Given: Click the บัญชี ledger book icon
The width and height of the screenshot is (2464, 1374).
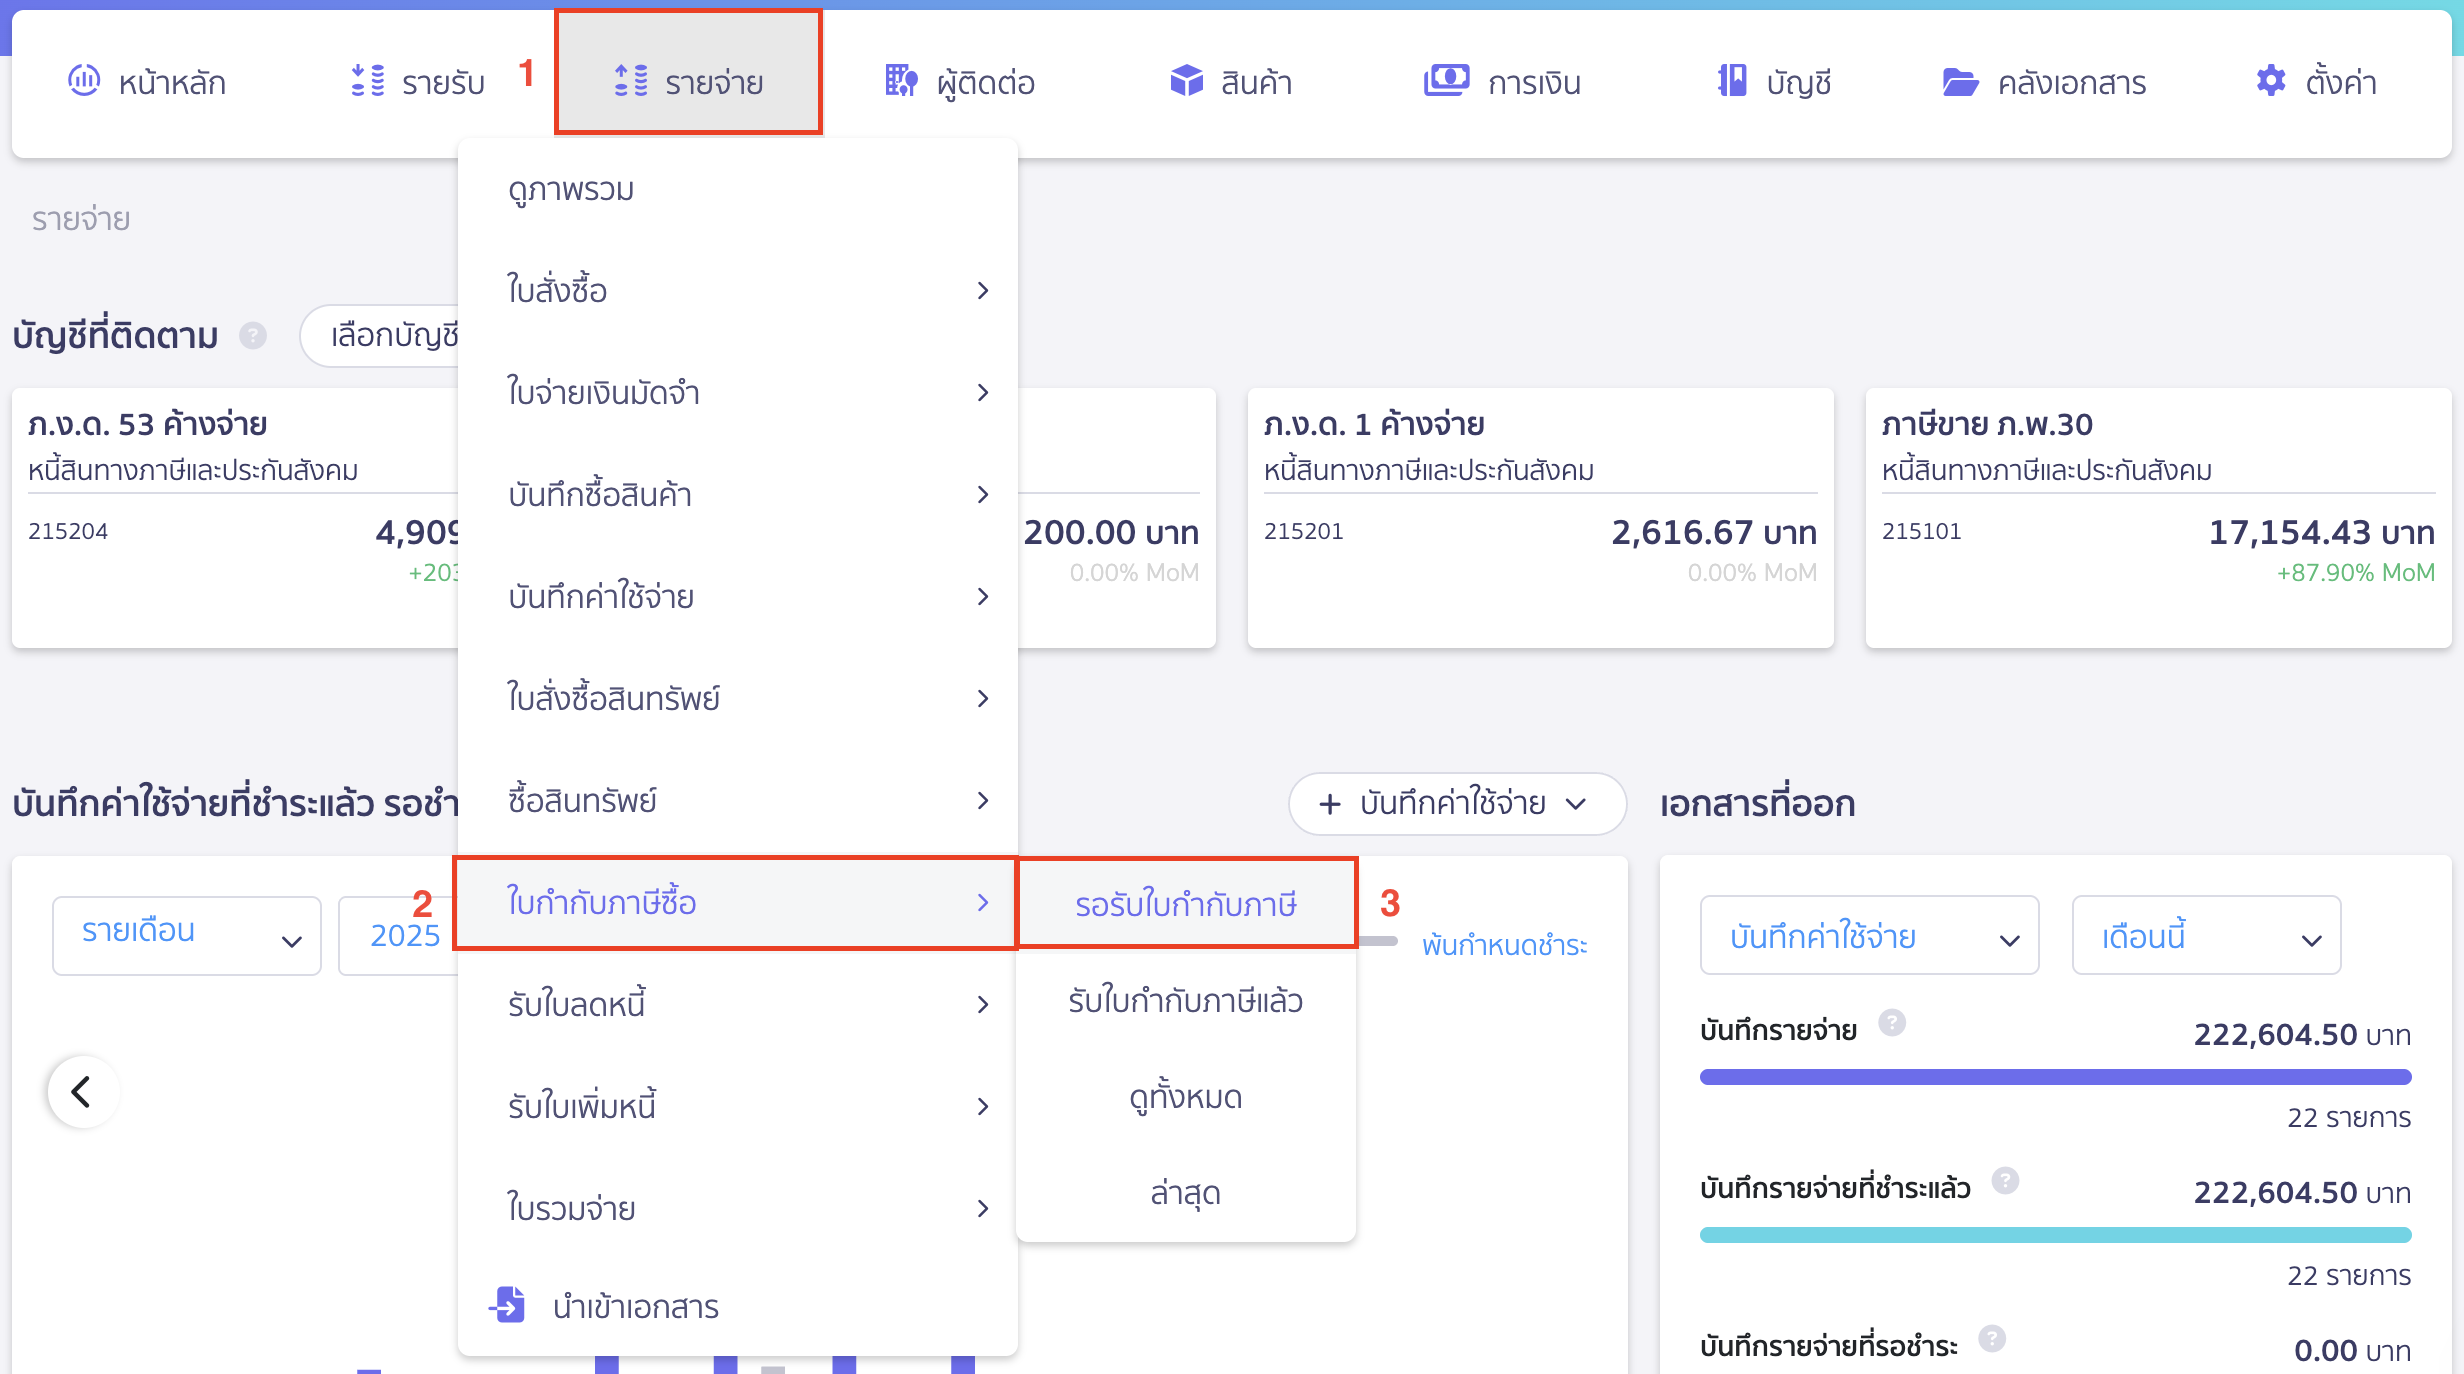Looking at the screenshot, I should point(1732,80).
